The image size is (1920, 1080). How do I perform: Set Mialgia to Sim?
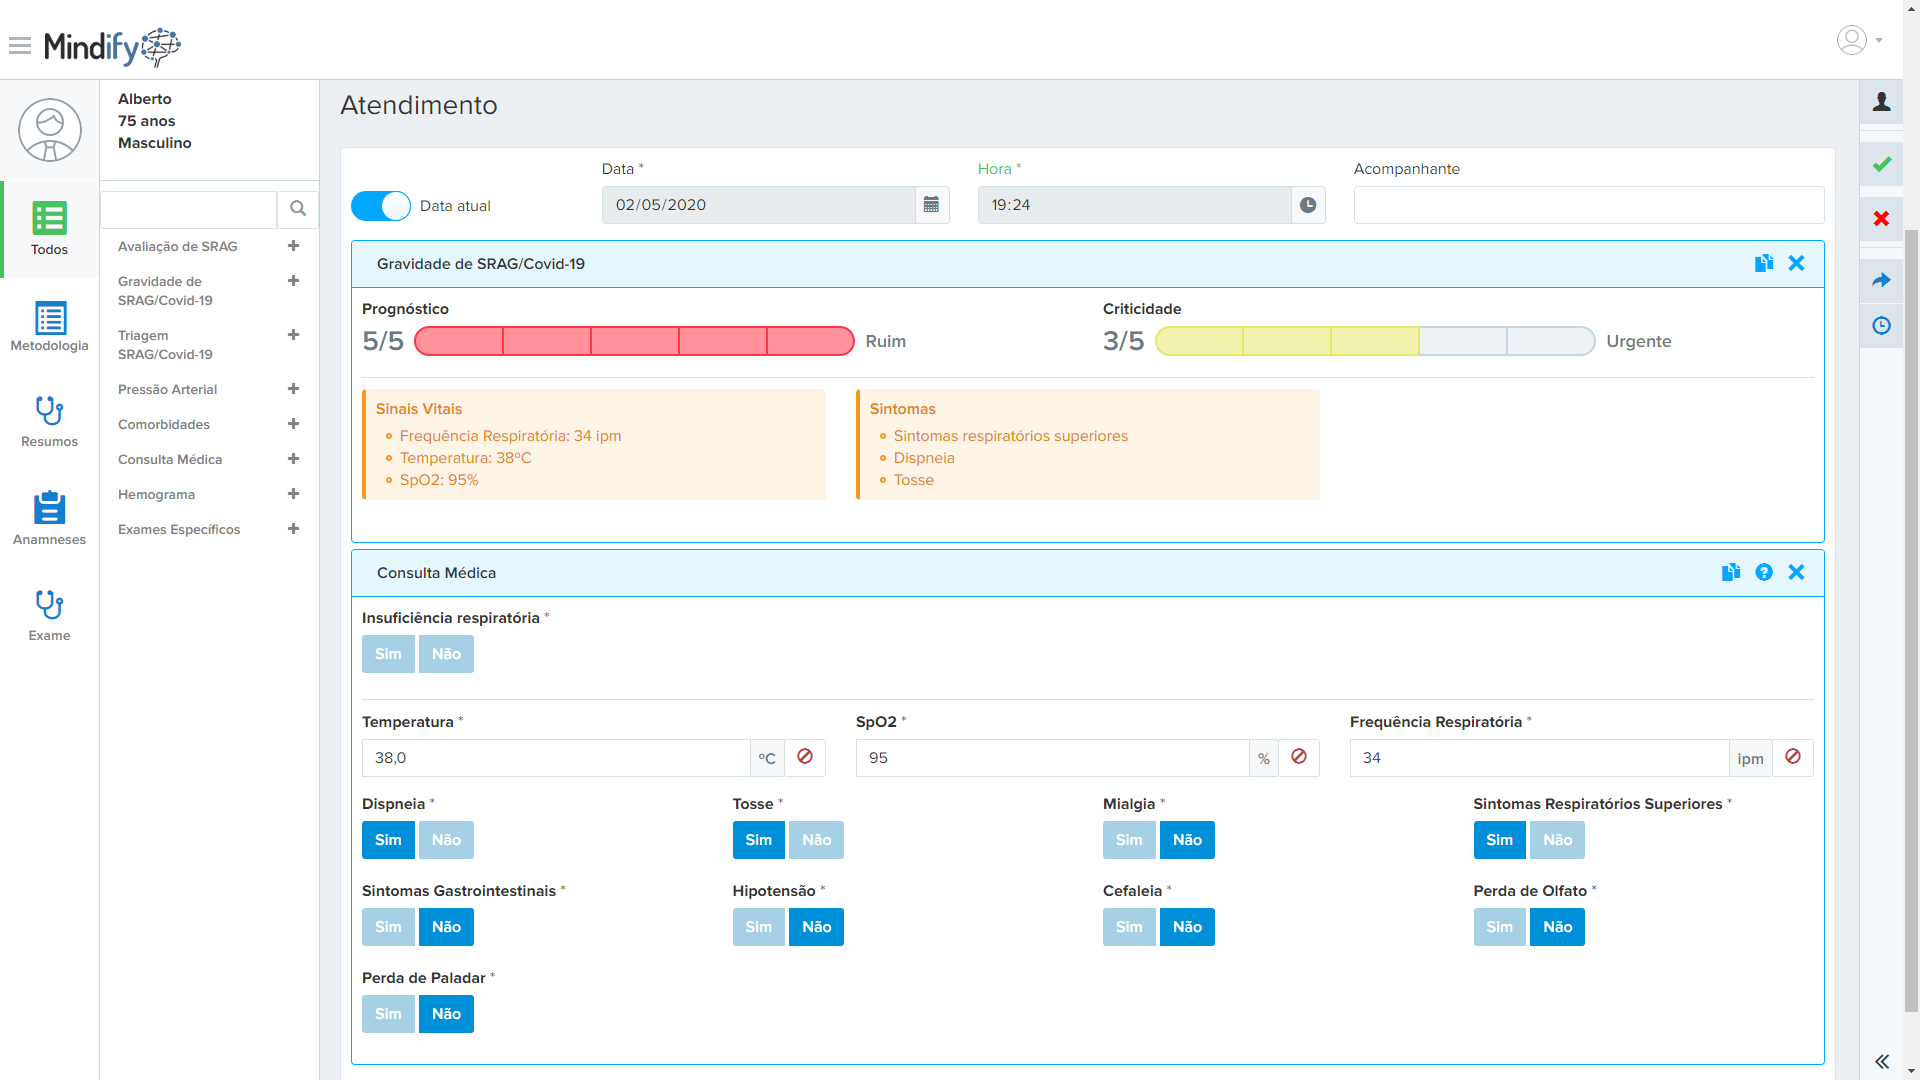coord(1129,840)
